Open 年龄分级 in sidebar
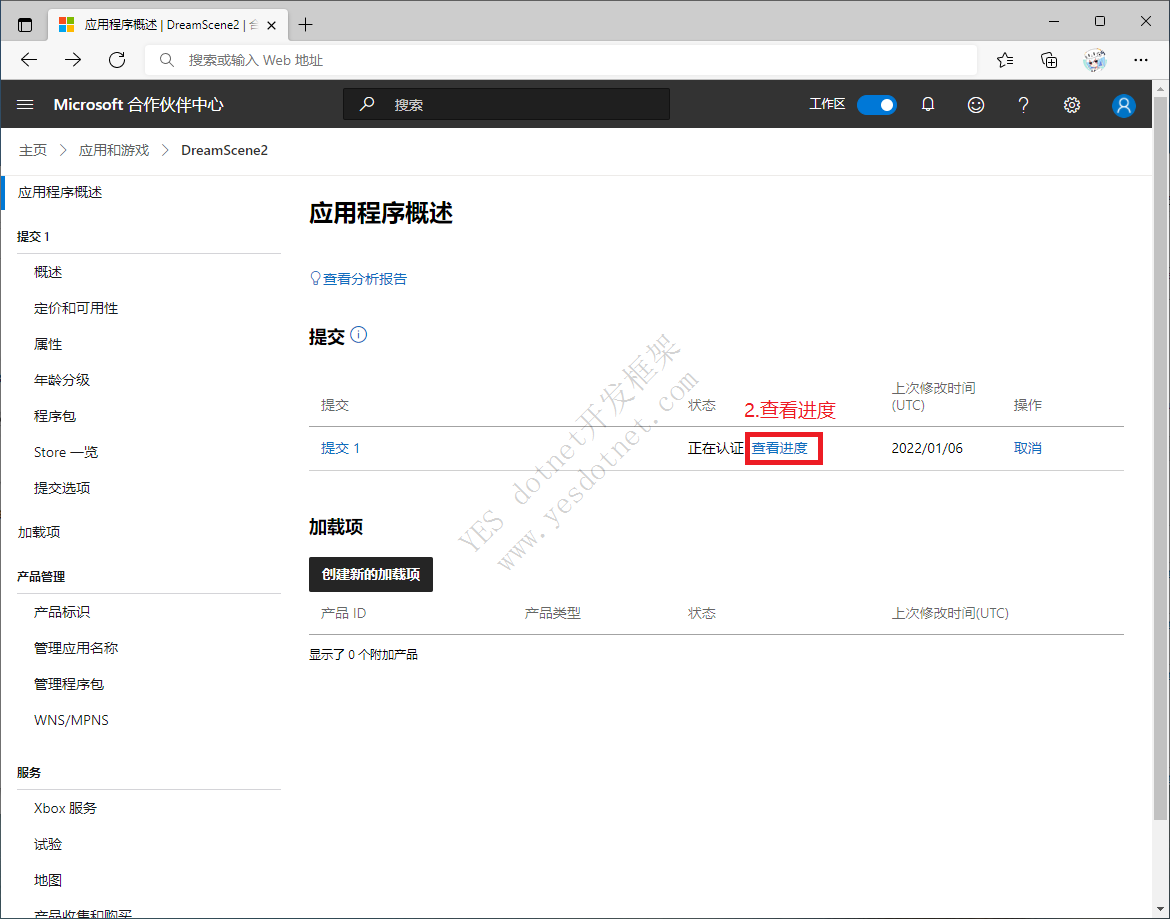The width and height of the screenshot is (1170, 919). [x=62, y=380]
